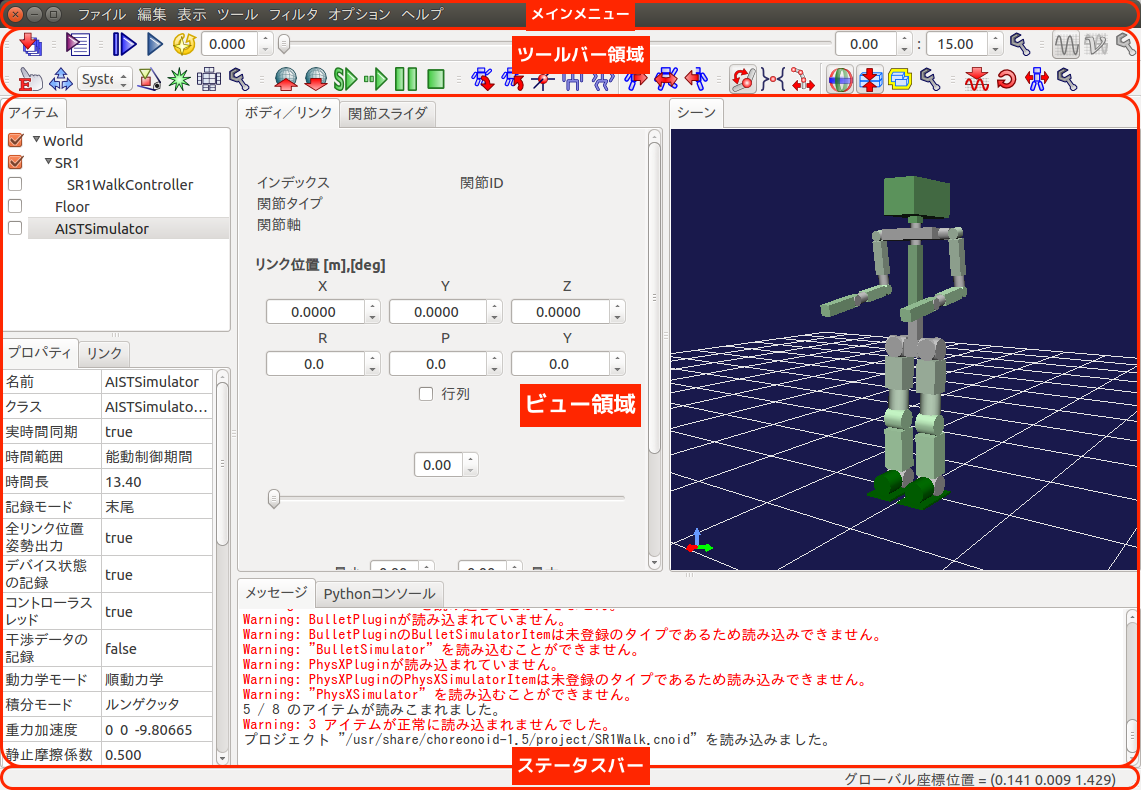1141x790 pixels.
Task: Check the Floor item checkbox
Action: [x=15, y=207]
